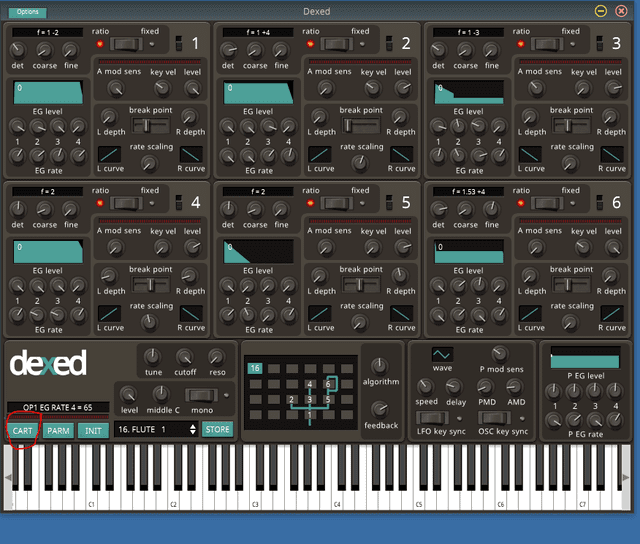The height and width of the screenshot is (544, 640).
Task: Click operator 1 R curve icon
Action: [x=191, y=154]
